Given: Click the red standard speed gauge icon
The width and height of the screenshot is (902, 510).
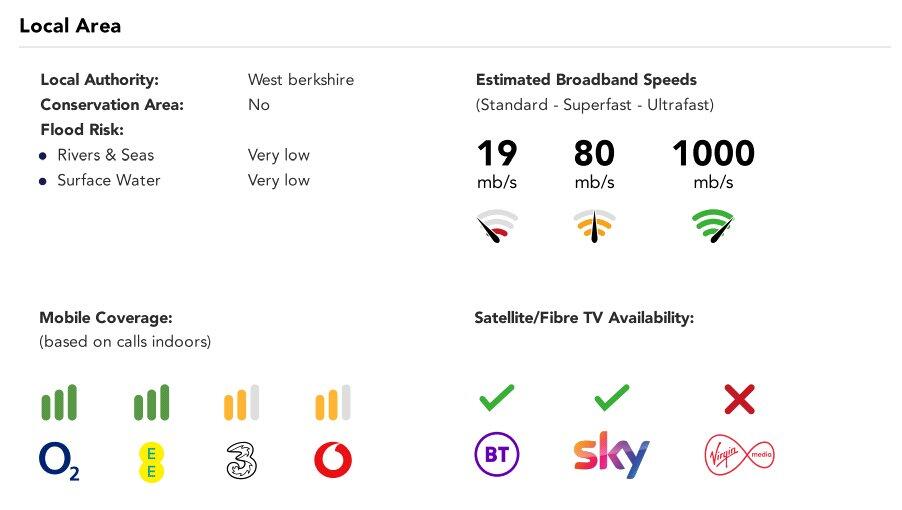Looking at the screenshot, I should [497, 227].
